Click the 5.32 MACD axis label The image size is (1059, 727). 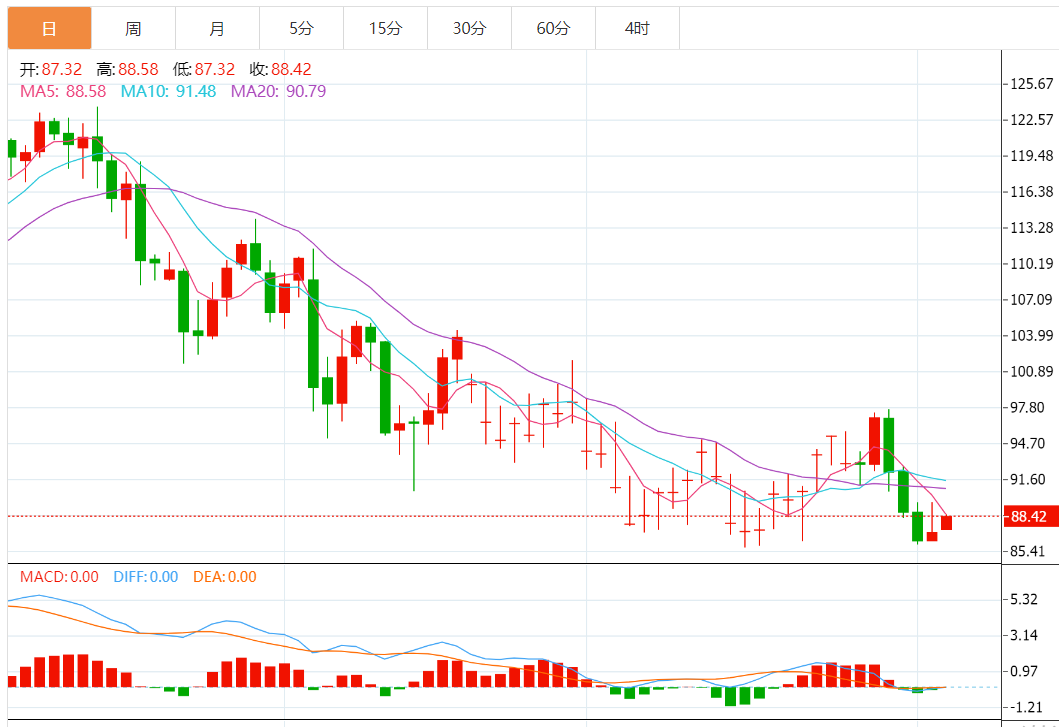1023,599
